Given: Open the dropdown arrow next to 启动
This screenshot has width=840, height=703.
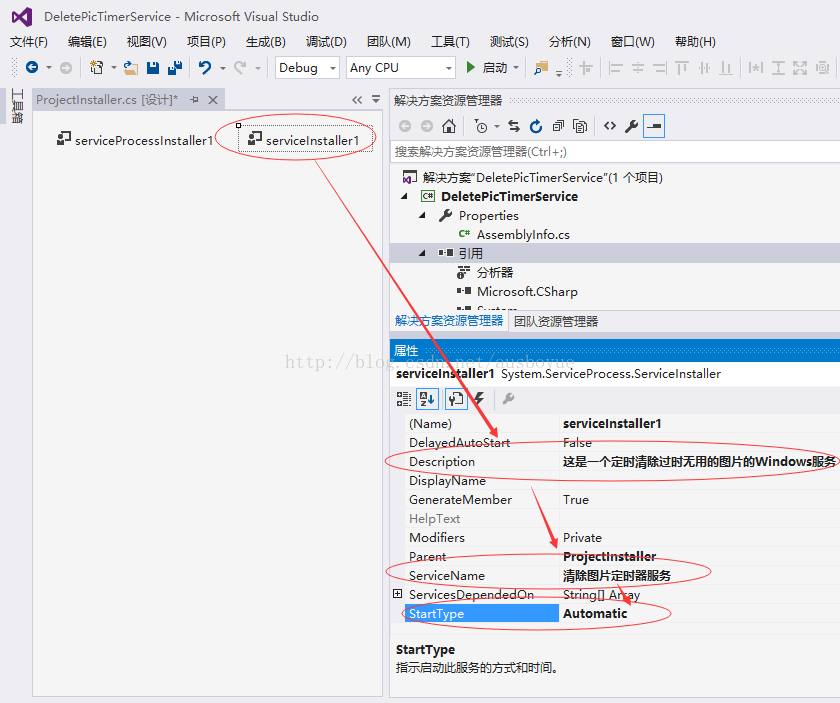Looking at the screenshot, I should click(516, 68).
